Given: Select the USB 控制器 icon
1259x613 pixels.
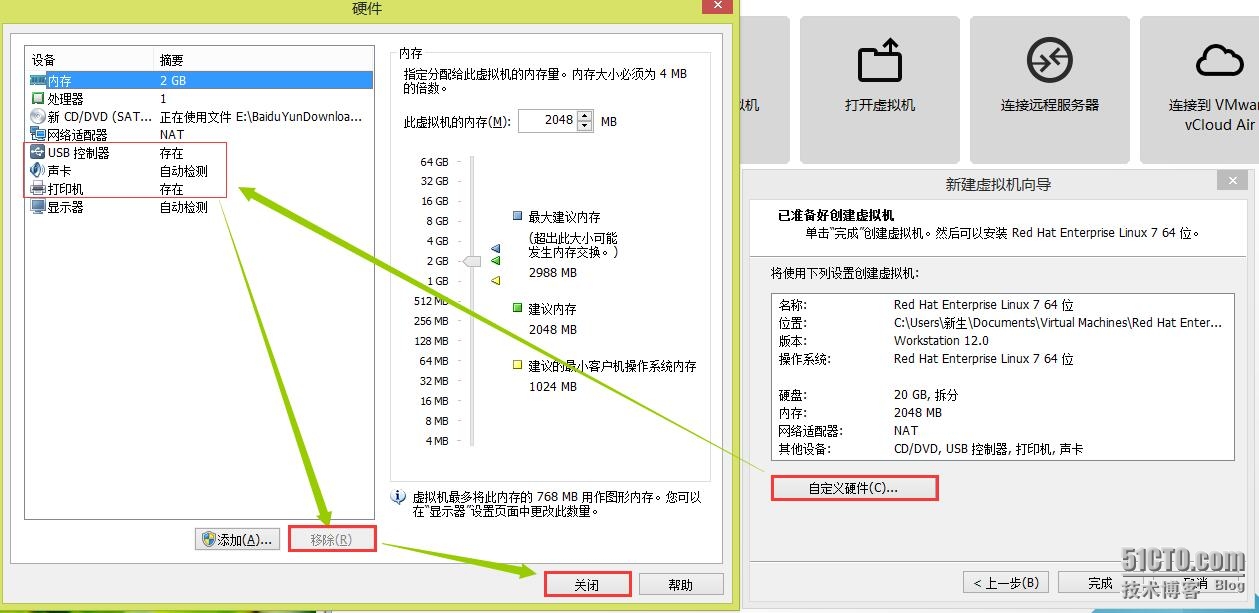Looking at the screenshot, I should point(38,152).
